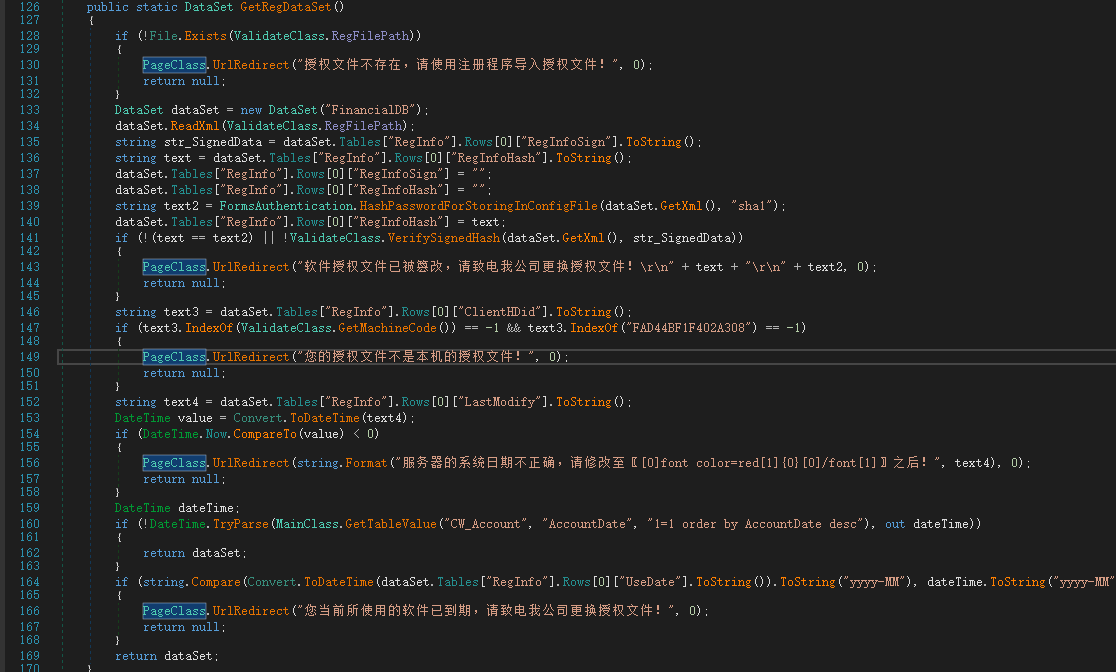Click "new DataSet" on line 133
Screen dimensions: 1116x672
(x=279, y=110)
